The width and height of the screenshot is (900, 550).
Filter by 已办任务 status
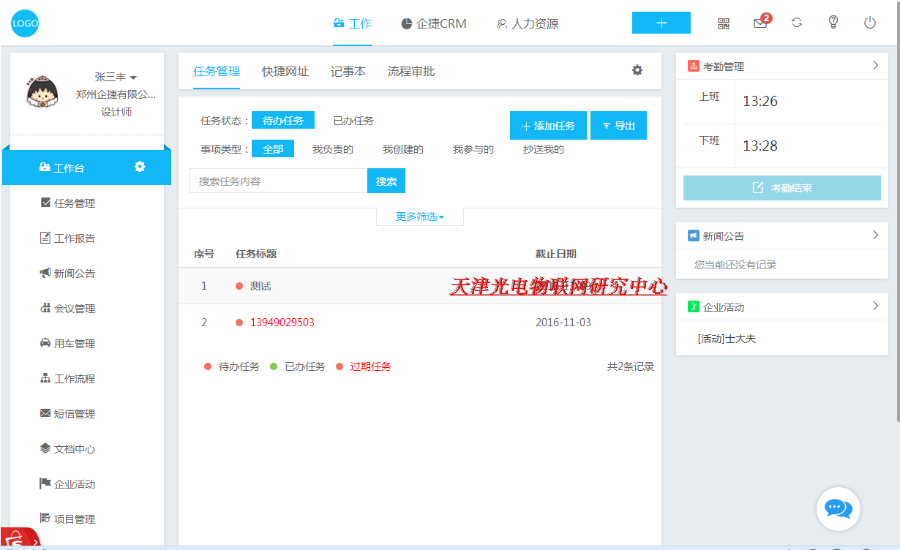[x=354, y=121]
